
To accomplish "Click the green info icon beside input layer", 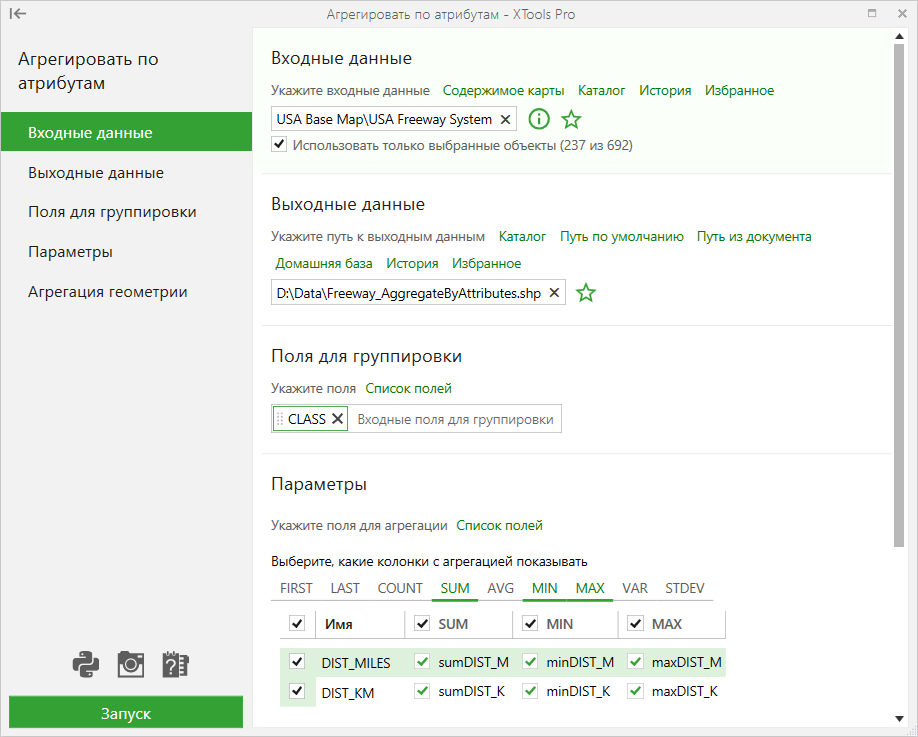I will [539, 119].
